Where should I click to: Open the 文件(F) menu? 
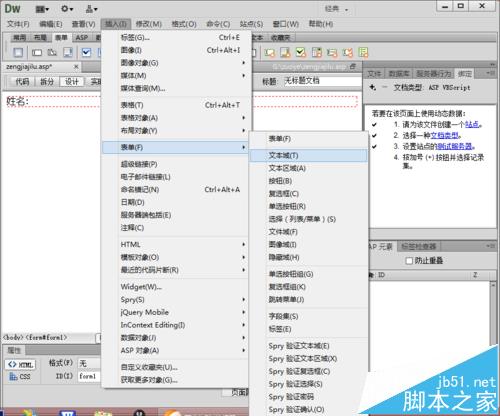point(18,24)
